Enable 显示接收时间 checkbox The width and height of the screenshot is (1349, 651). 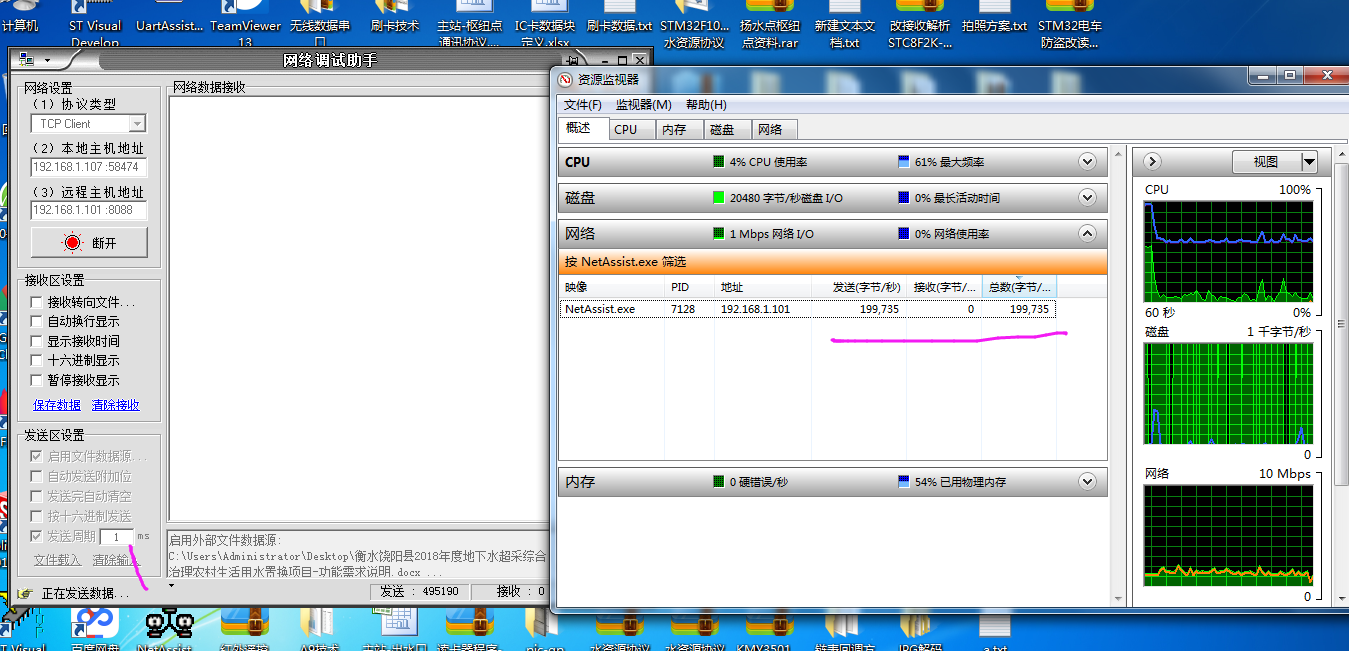click(37, 341)
